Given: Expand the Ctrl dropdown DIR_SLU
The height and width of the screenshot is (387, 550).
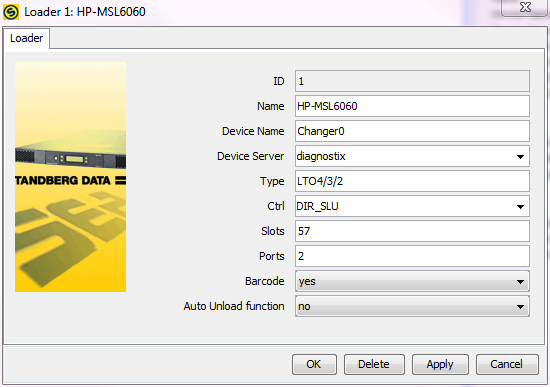Looking at the screenshot, I should (x=412, y=206).
